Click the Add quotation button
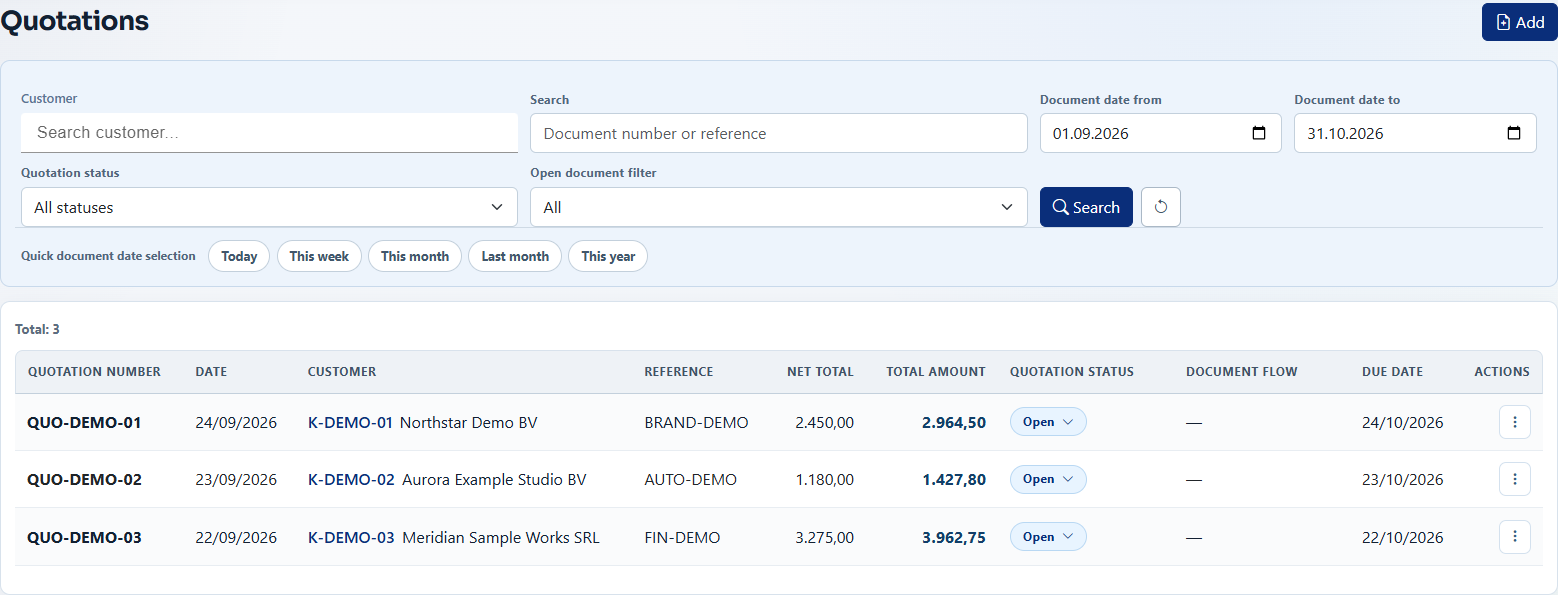The image size is (1558, 595). [1520, 22]
